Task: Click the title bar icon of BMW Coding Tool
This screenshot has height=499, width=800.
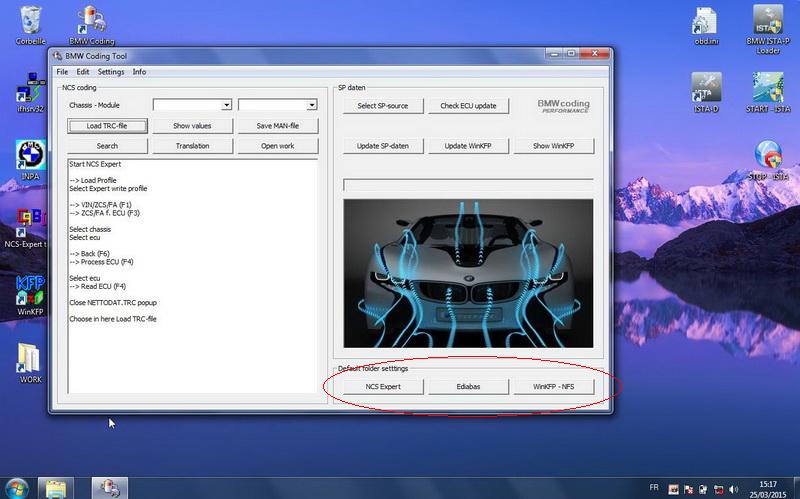Action: (58, 56)
